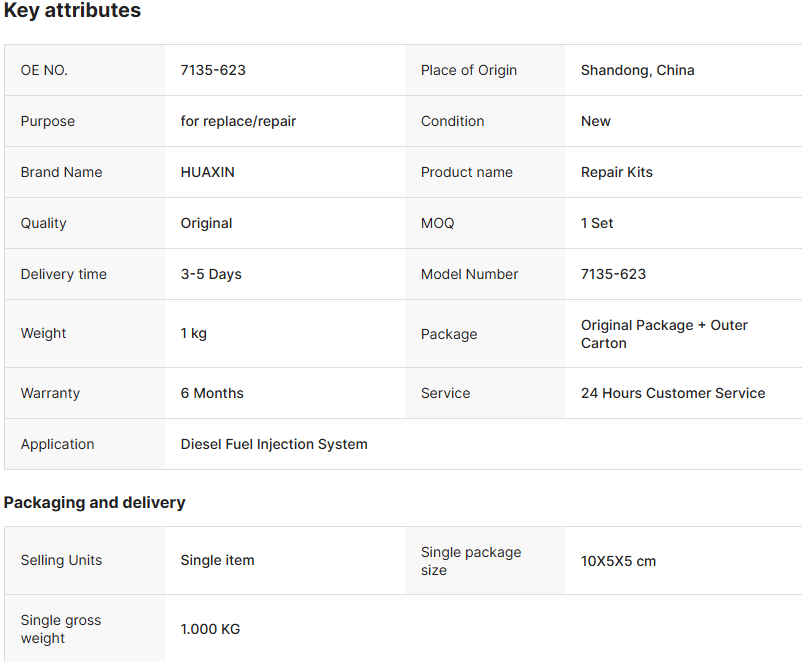This screenshot has width=802, height=662.
Task: Click the Key attributes heading
Action: [x=72, y=10]
